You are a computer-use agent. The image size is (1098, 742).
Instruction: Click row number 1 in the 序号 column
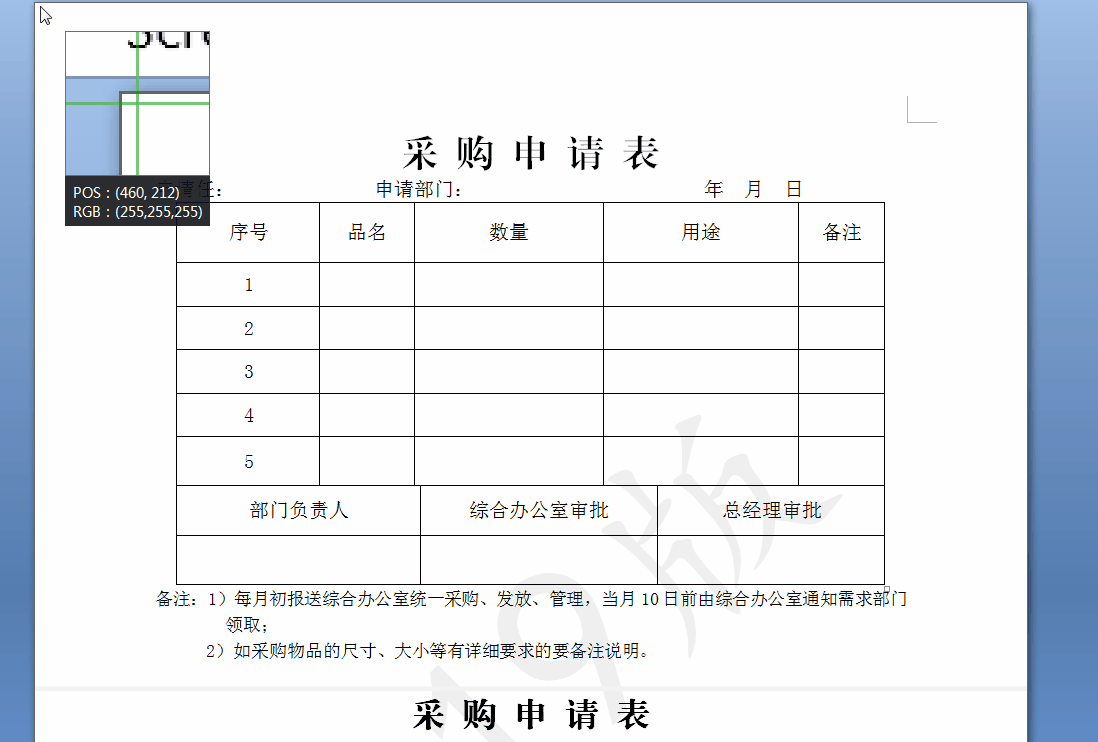(x=249, y=285)
